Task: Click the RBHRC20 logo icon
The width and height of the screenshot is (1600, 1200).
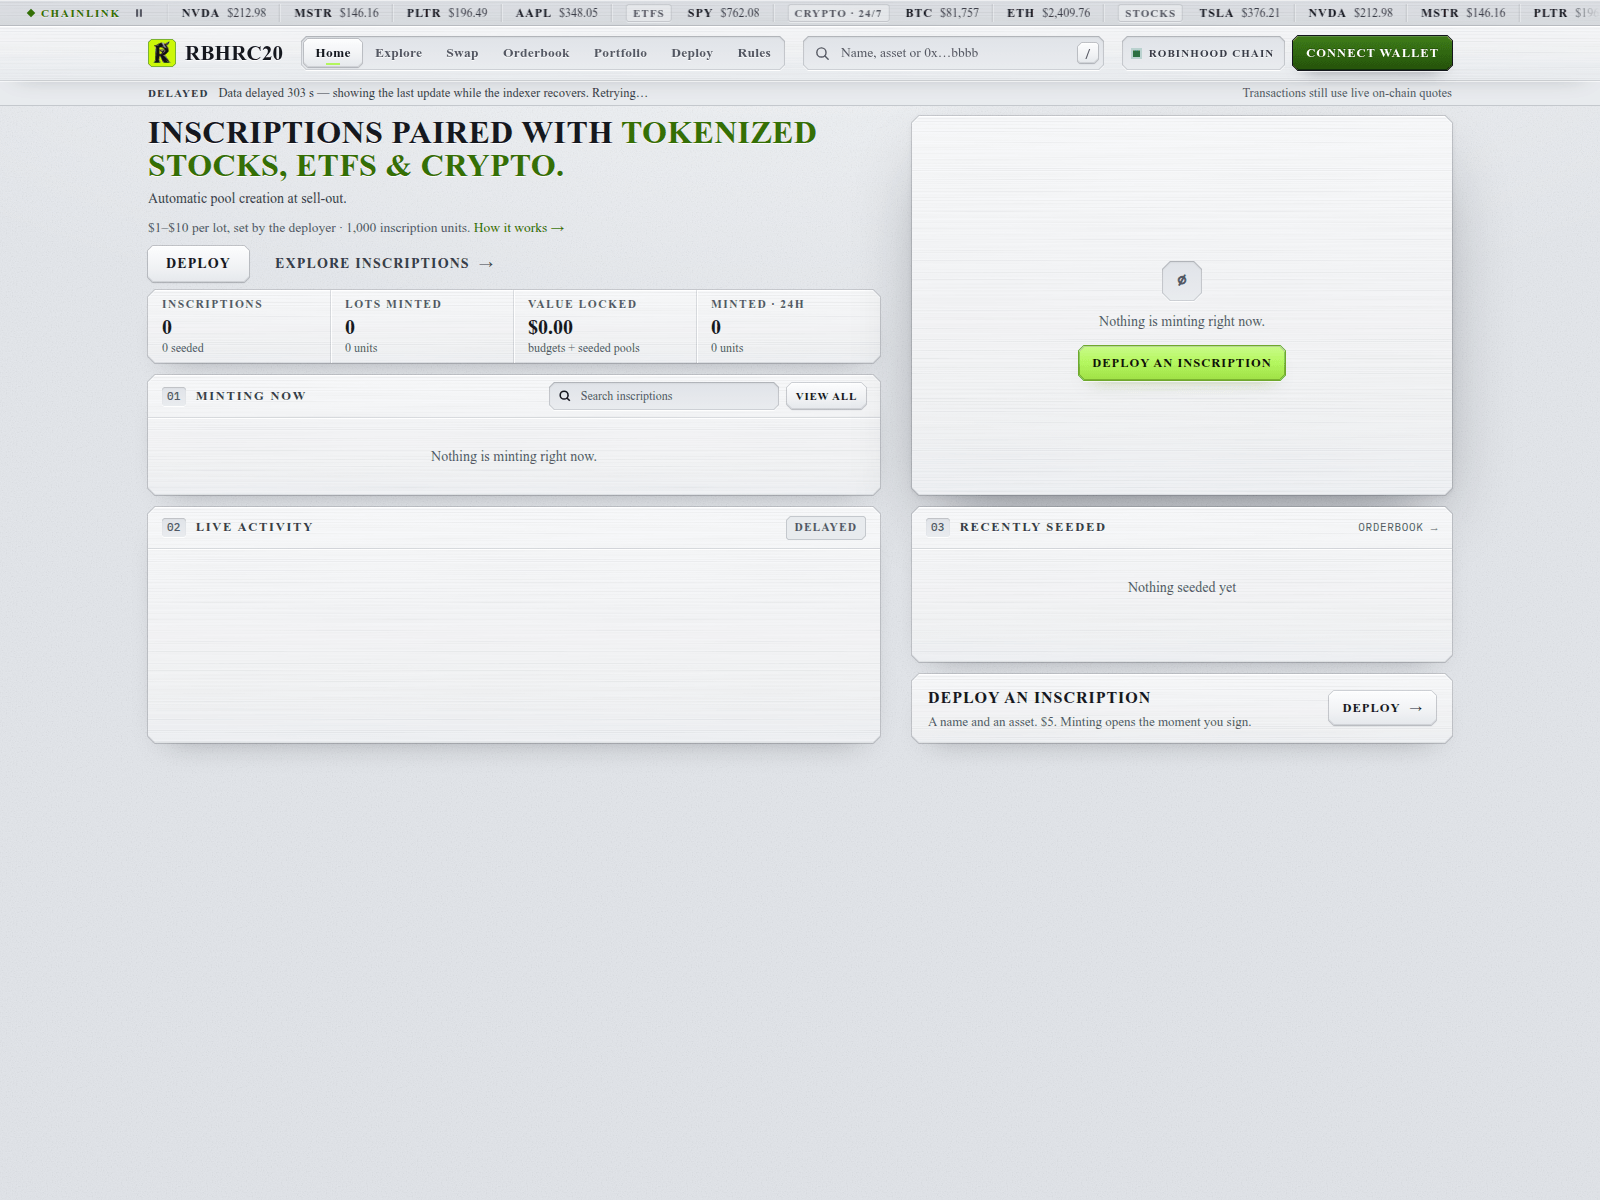Action: coord(162,53)
